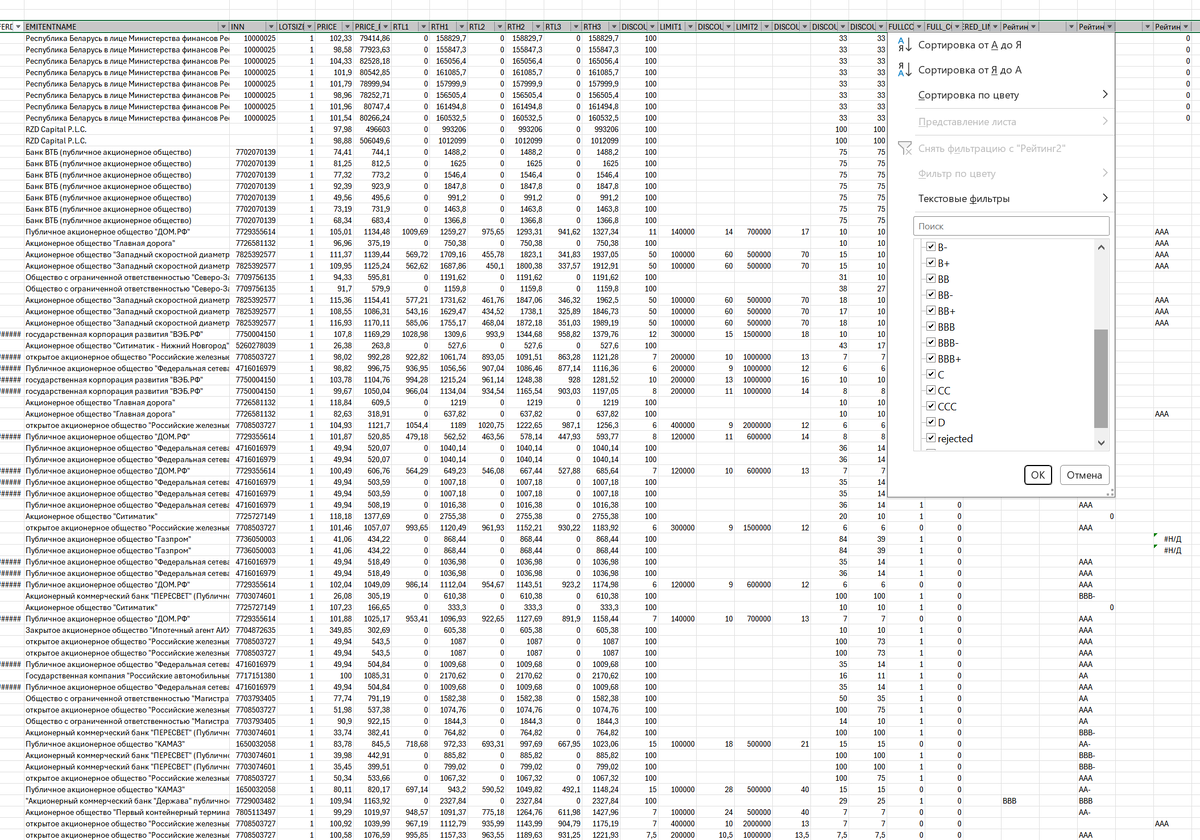Toggle the BBB checkbox in filter list
Screen dimensions: 1200x840
point(931,327)
